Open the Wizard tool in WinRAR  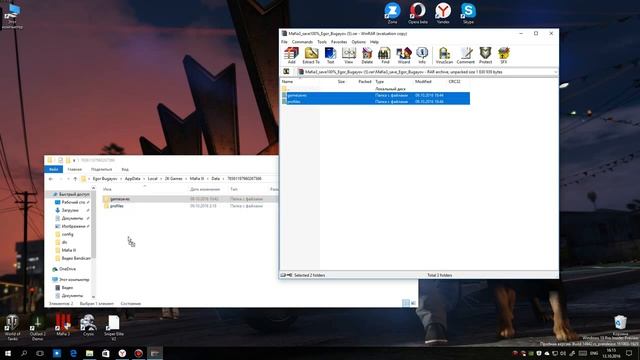(404, 55)
